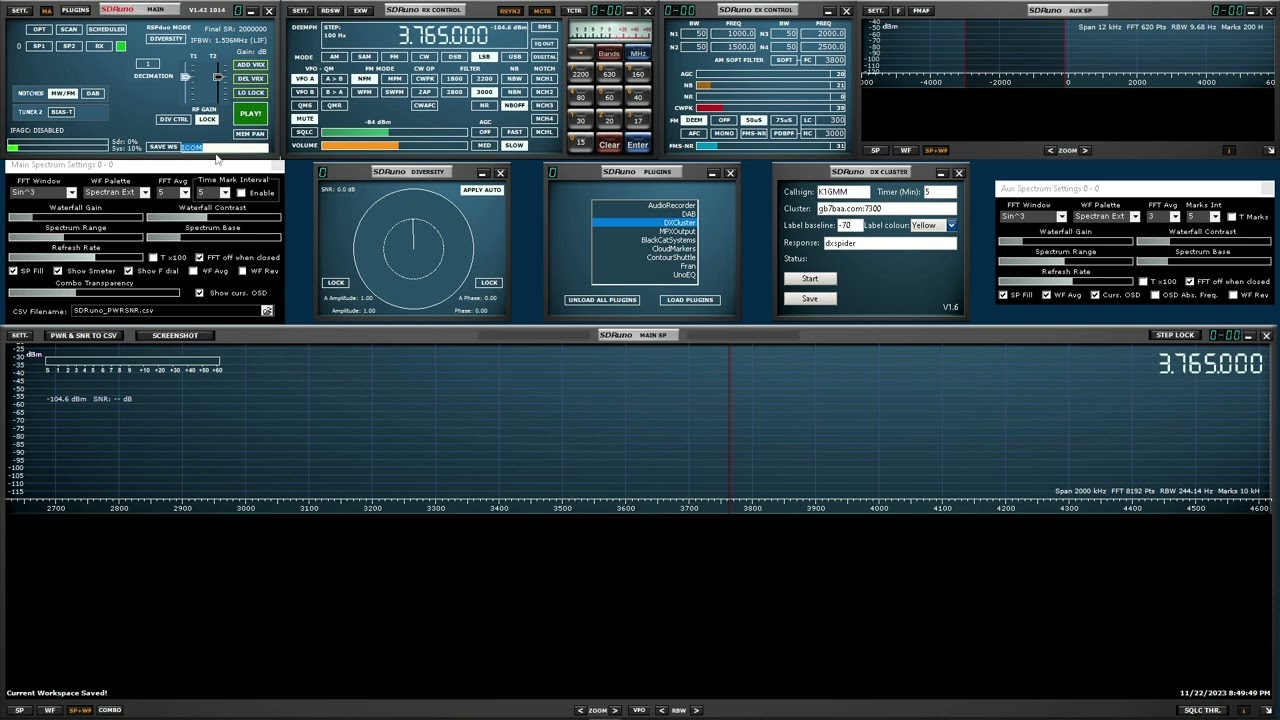Click the keypad 630 band button
Viewport: 1280px width, 720px height.
click(x=609, y=74)
